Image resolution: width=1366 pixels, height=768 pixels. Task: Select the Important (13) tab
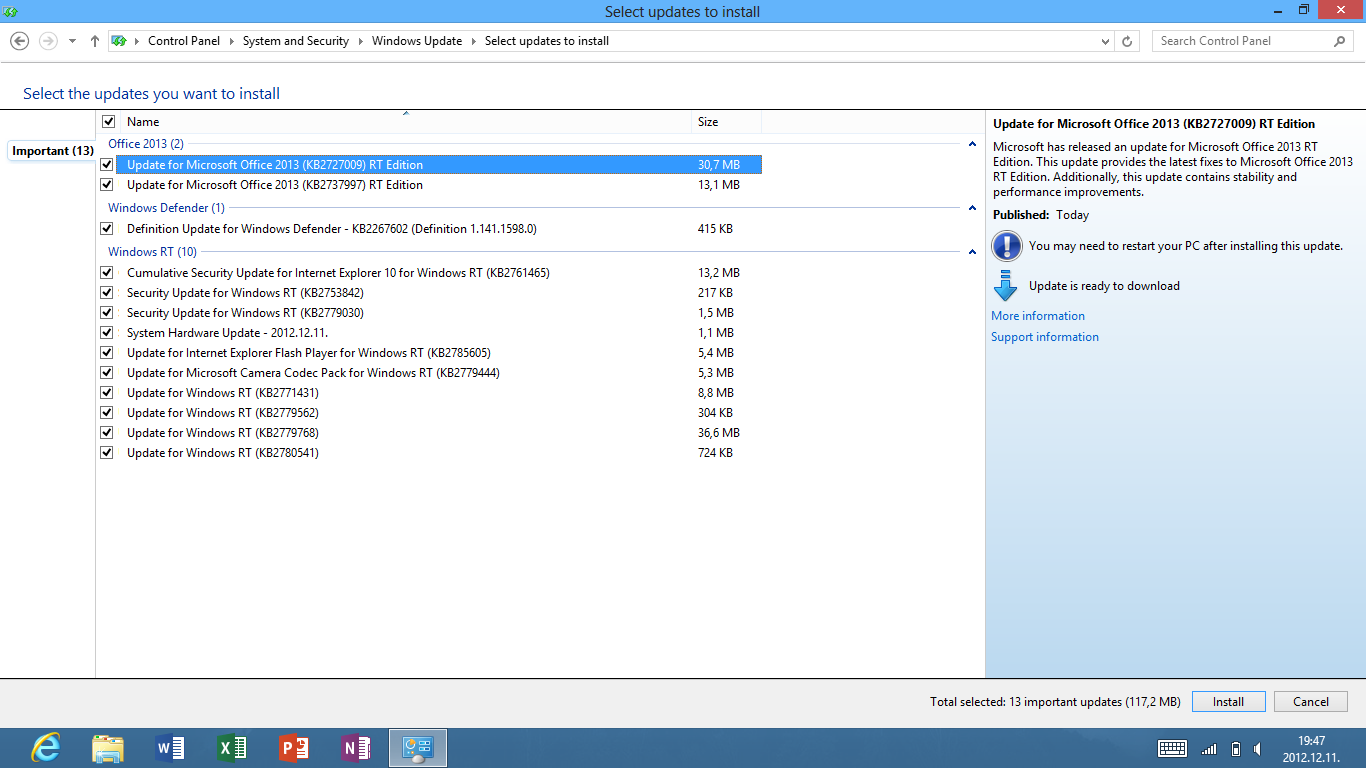click(x=52, y=151)
